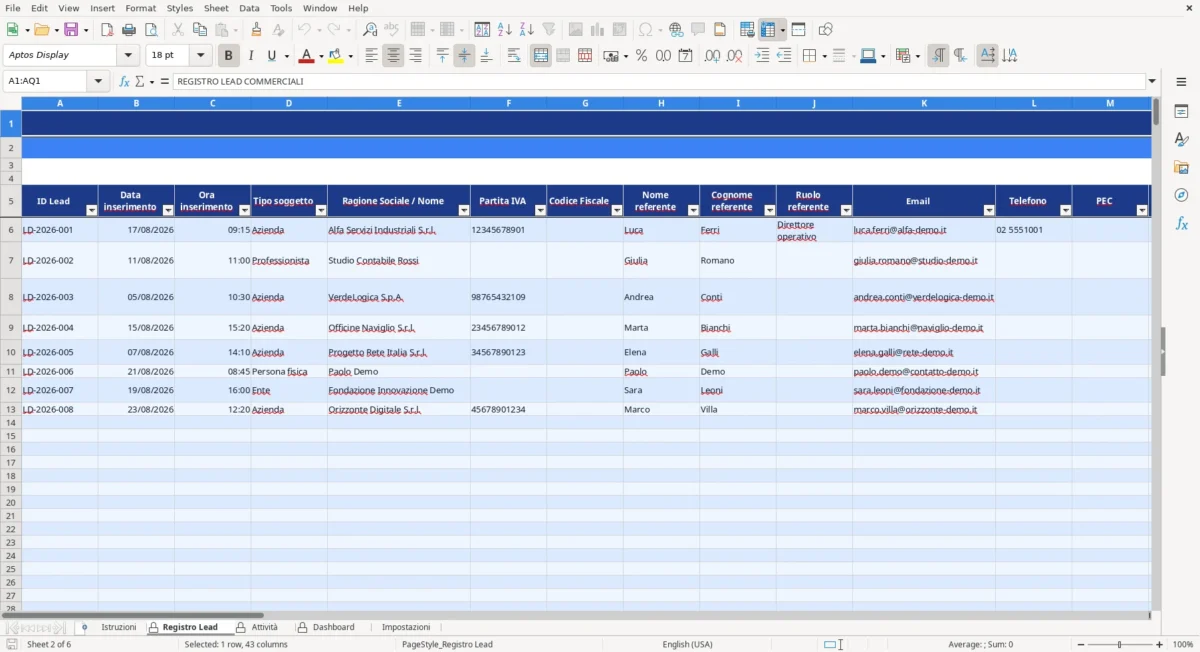The height and width of the screenshot is (652, 1200).
Task: Open filter dropdown for Email column
Action: [x=989, y=210]
